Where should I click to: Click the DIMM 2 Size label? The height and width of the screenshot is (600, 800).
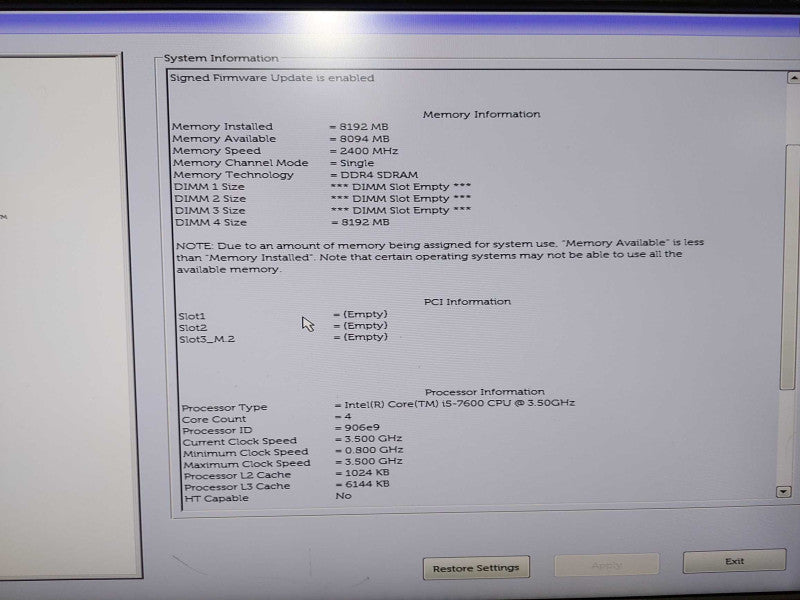click(210, 198)
